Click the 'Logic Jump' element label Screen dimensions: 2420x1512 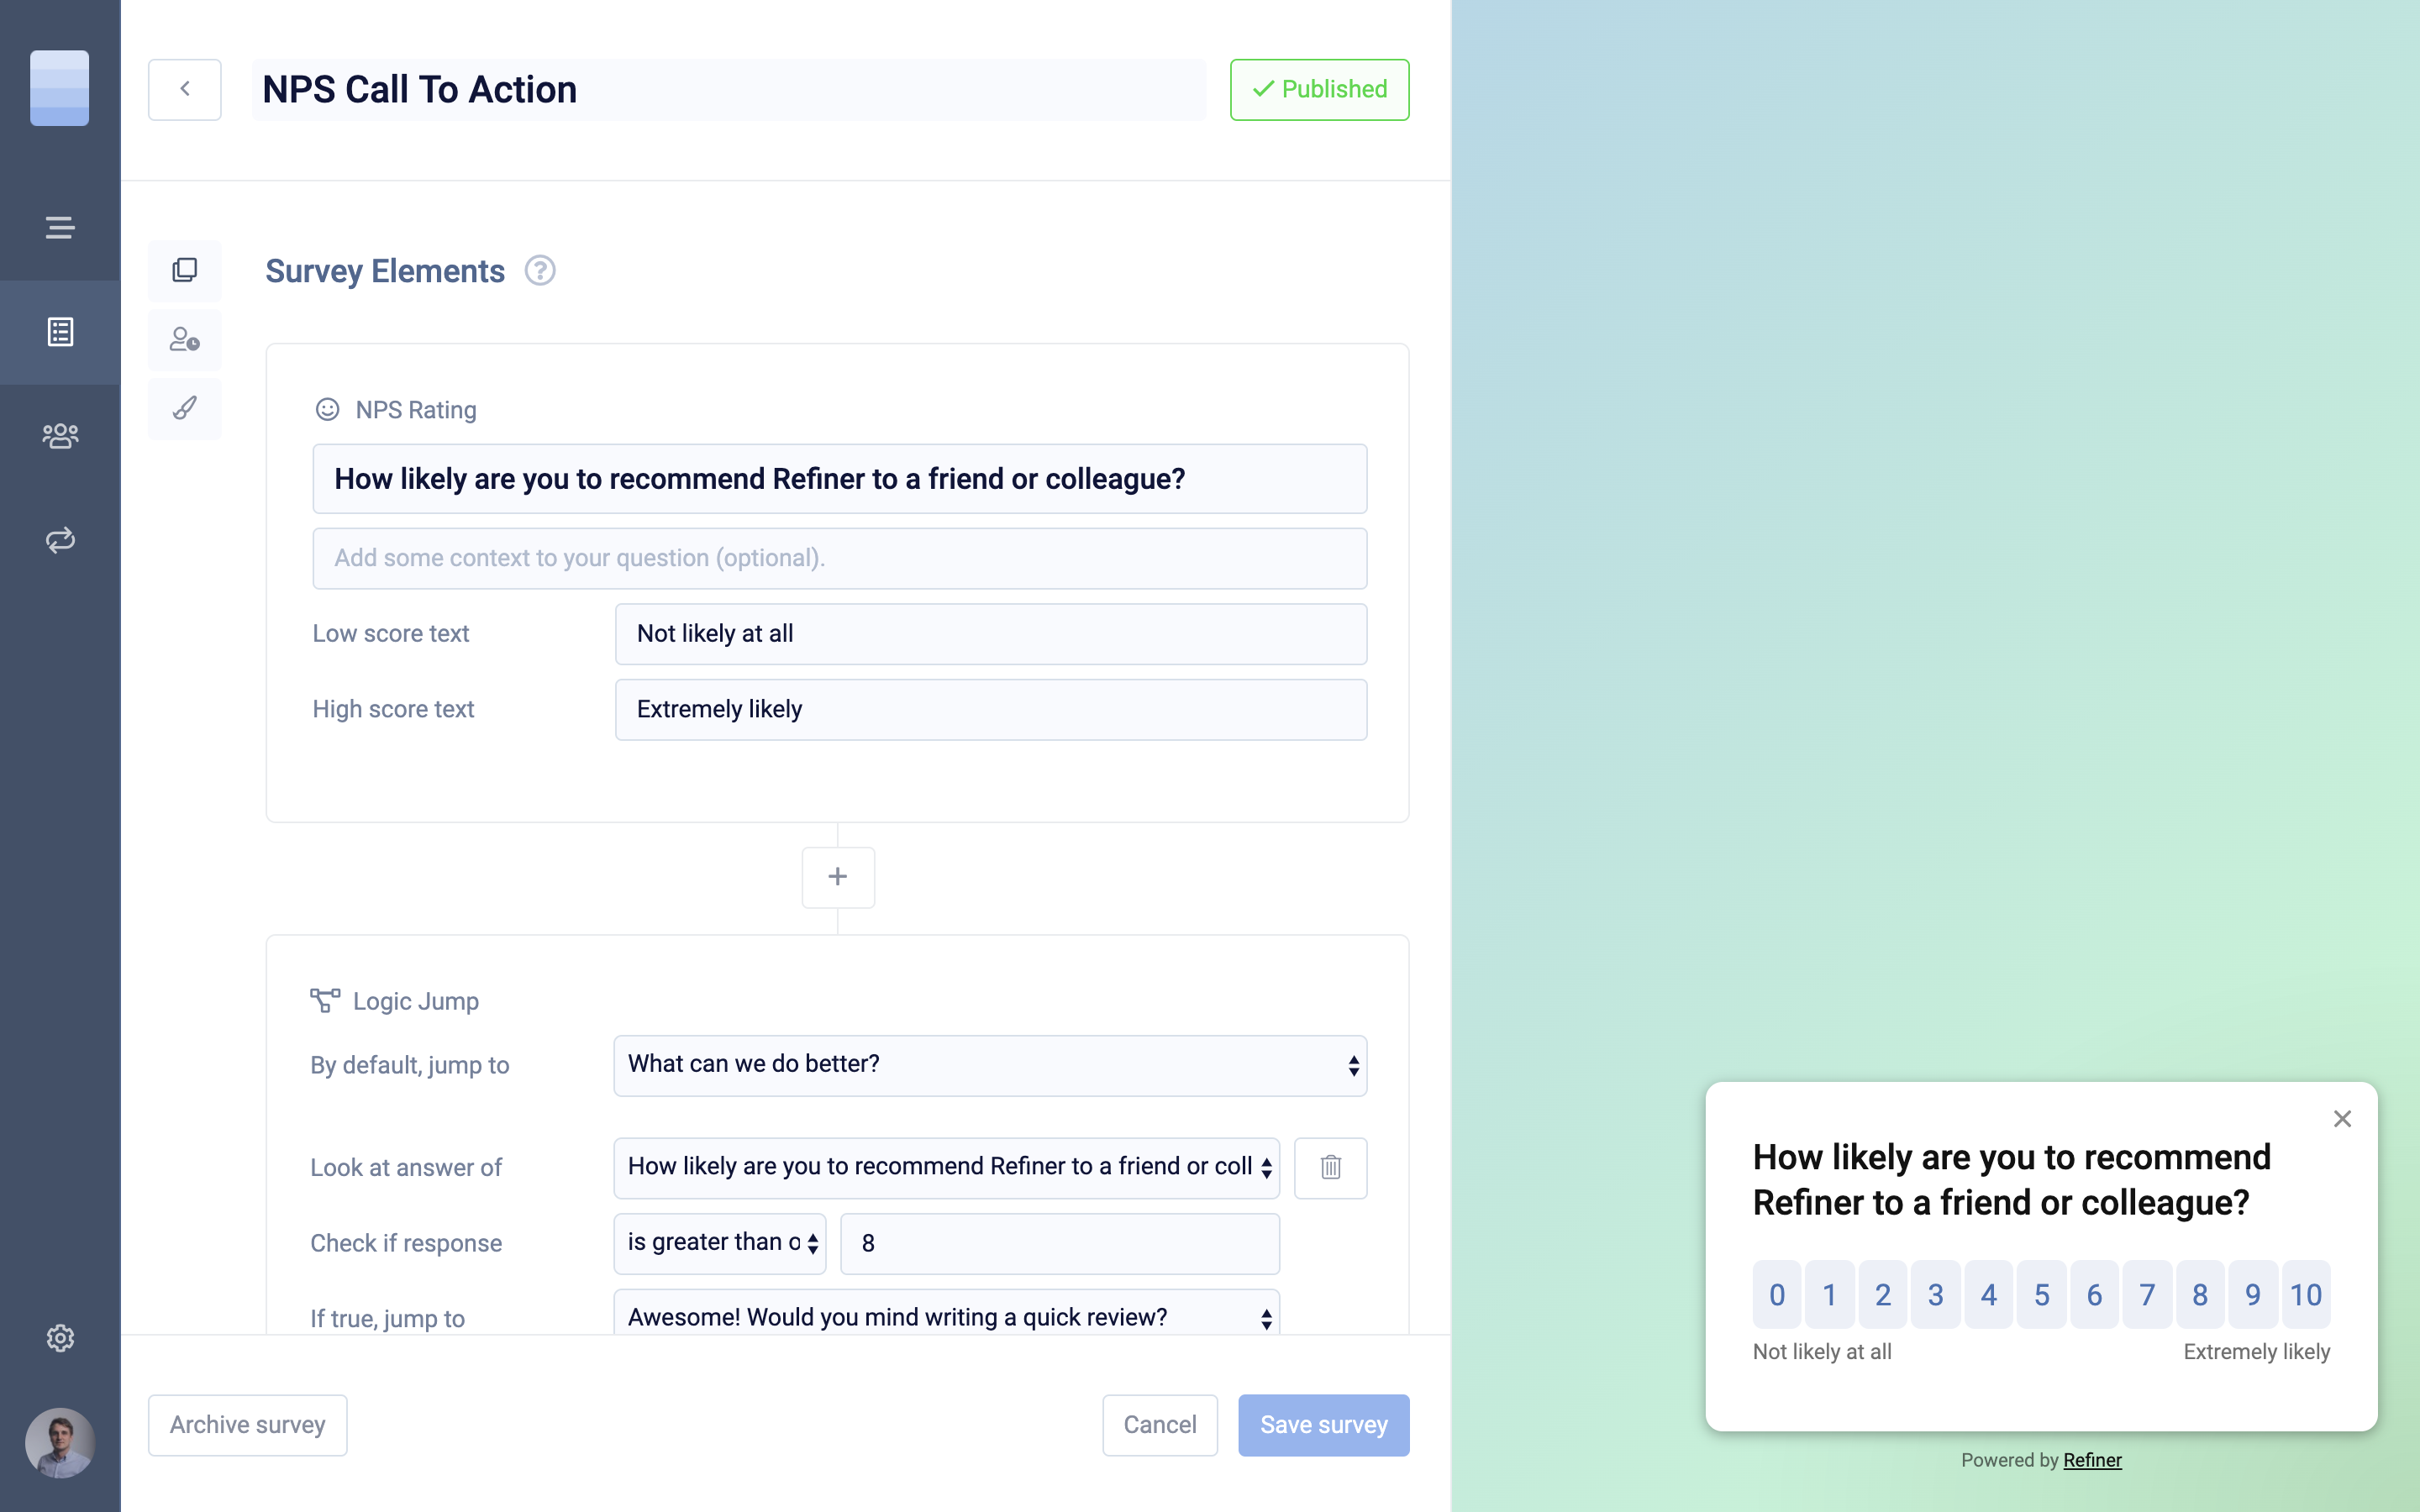416,1001
